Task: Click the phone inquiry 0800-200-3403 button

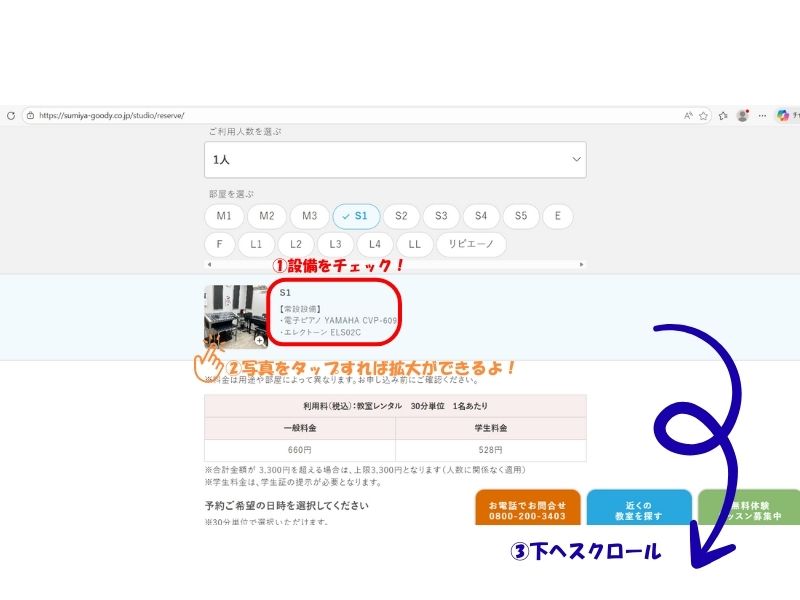Action: [x=527, y=510]
